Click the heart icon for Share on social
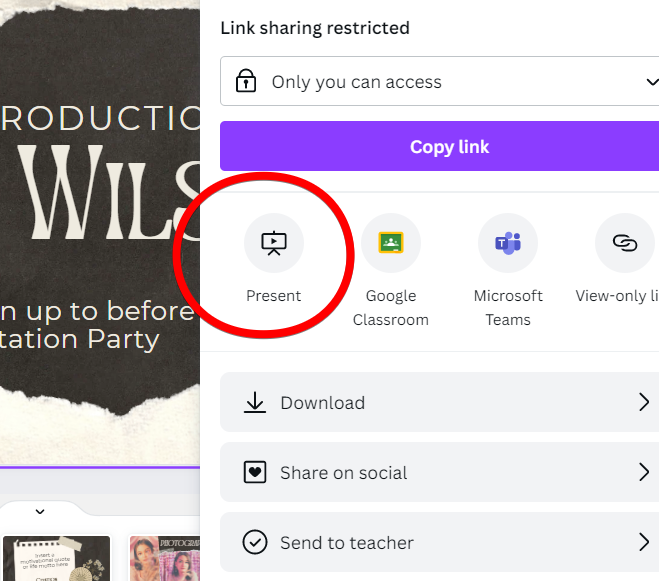This screenshot has width=659, height=581. point(255,473)
